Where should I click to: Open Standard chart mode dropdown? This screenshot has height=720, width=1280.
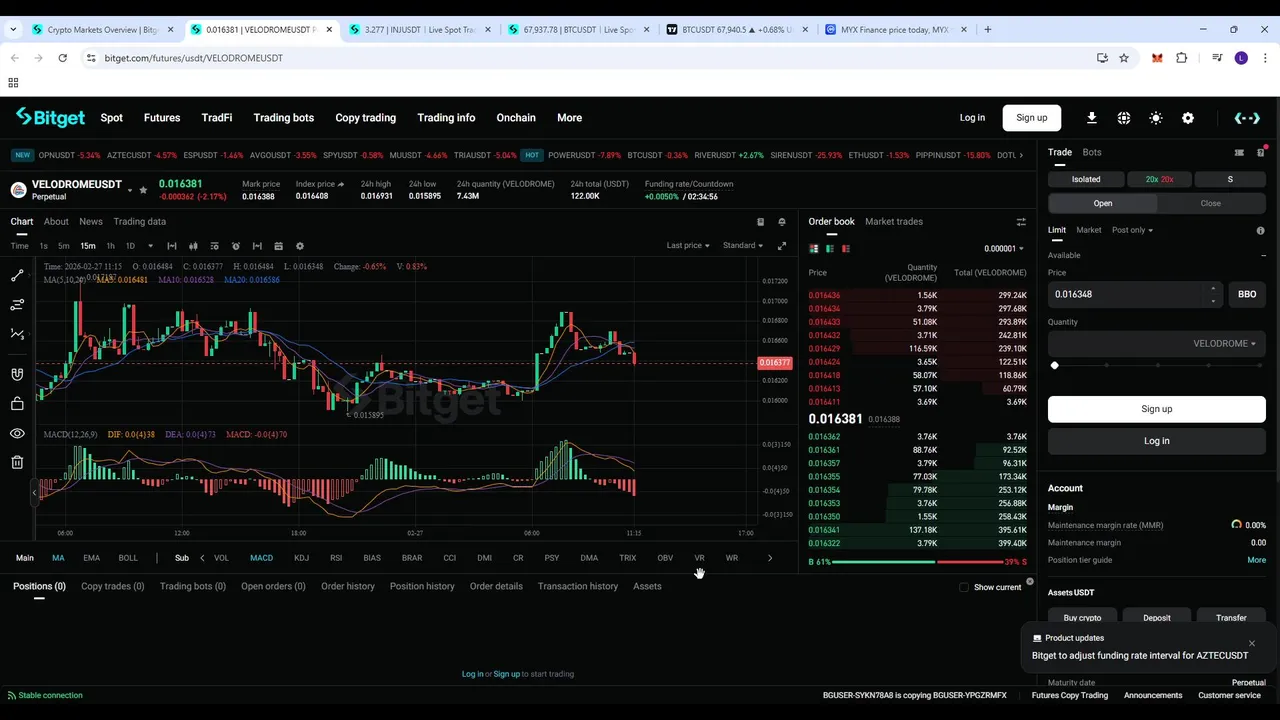click(742, 246)
